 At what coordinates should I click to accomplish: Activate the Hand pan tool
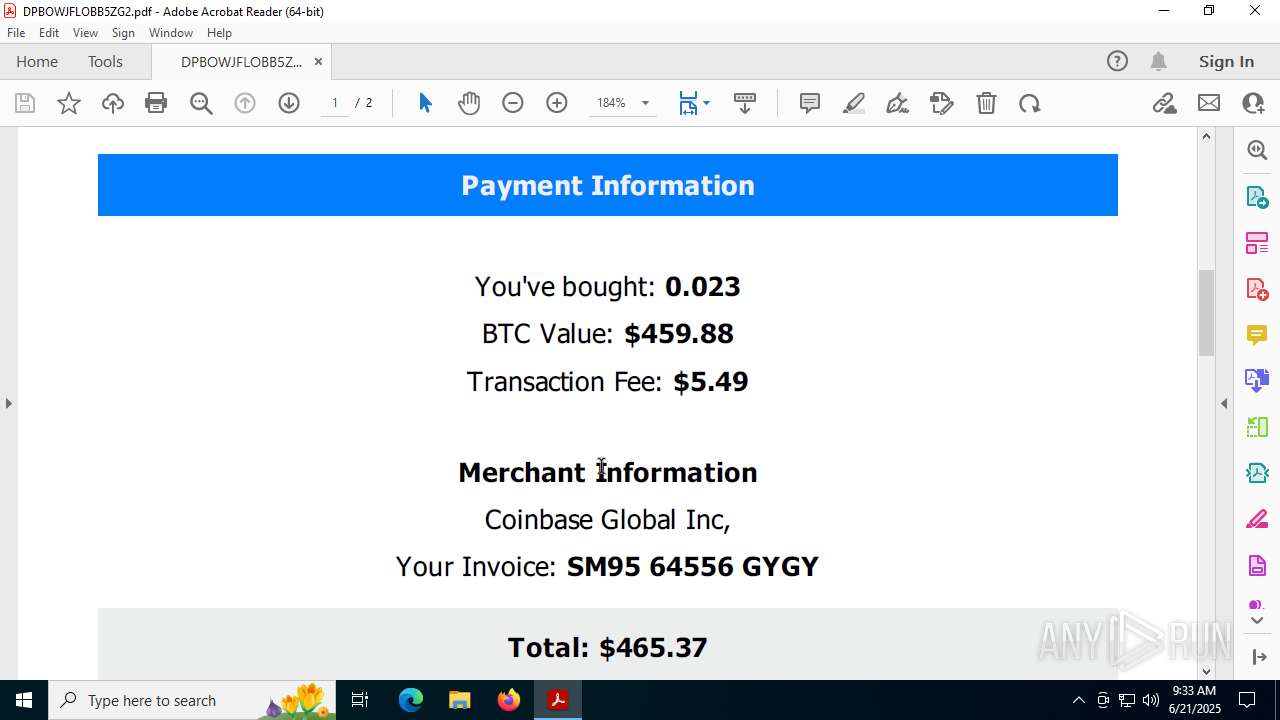click(469, 103)
